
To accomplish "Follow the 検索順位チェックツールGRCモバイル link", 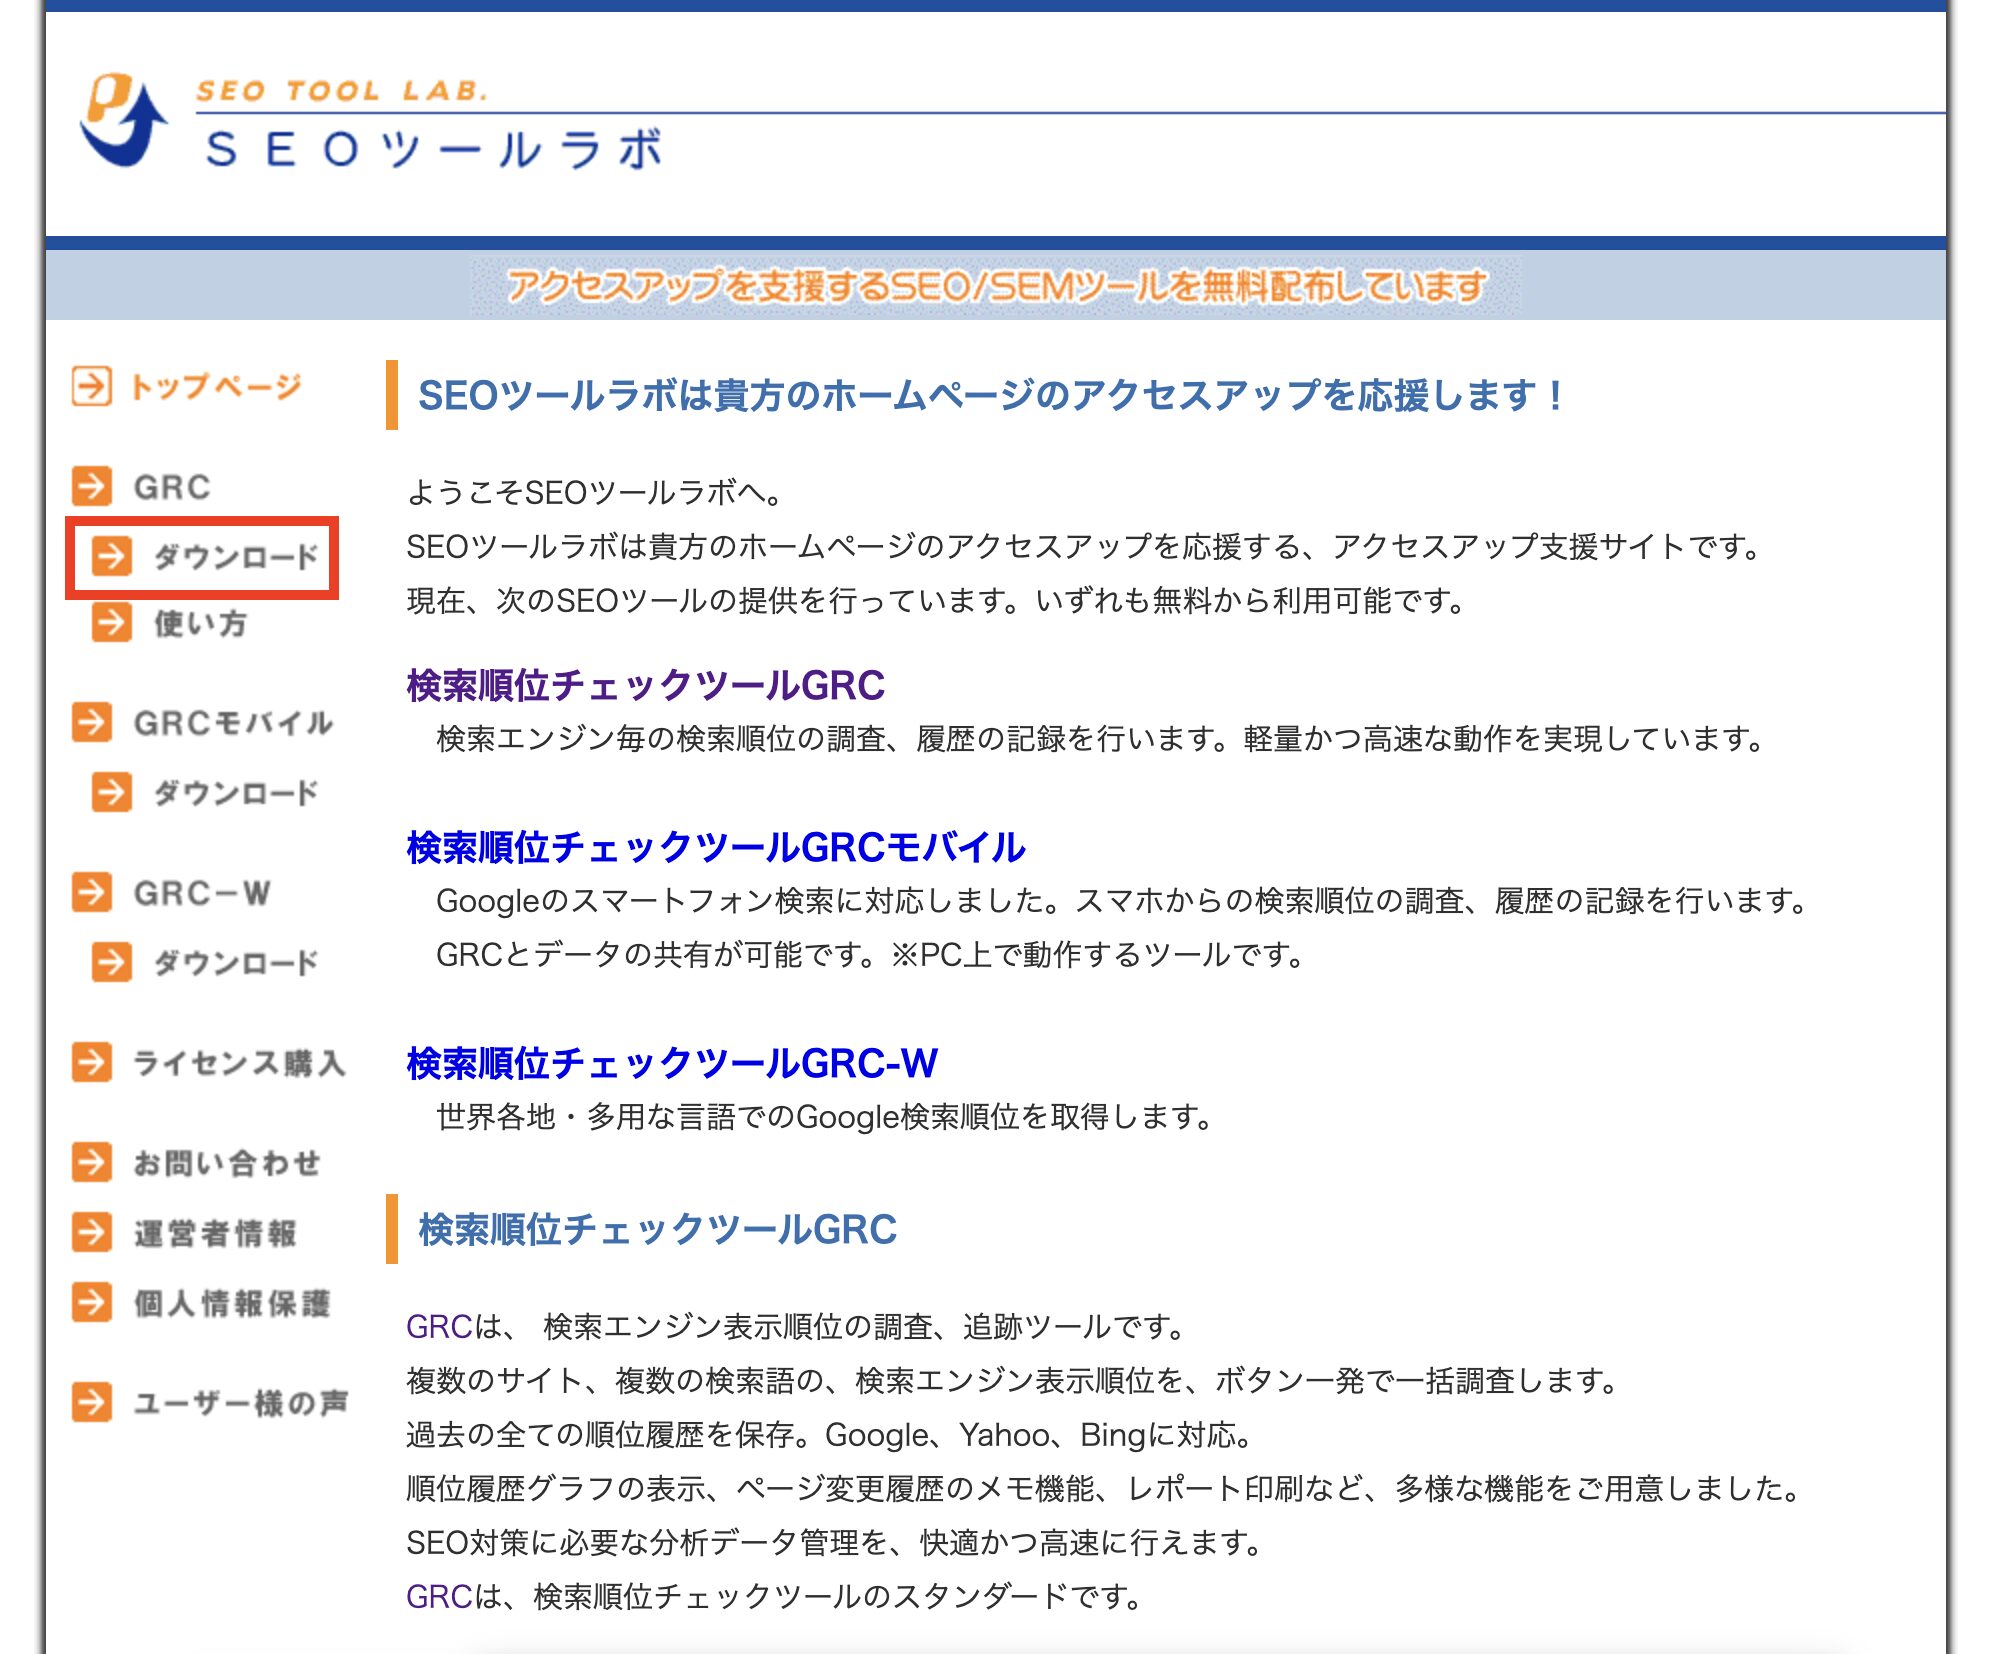I will pos(716,847).
